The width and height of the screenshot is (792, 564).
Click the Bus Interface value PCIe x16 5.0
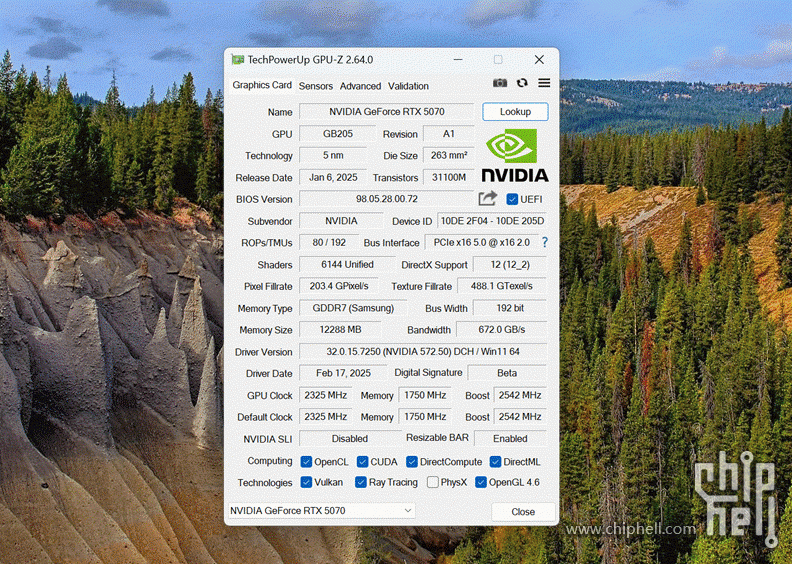pyautogui.click(x=481, y=242)
